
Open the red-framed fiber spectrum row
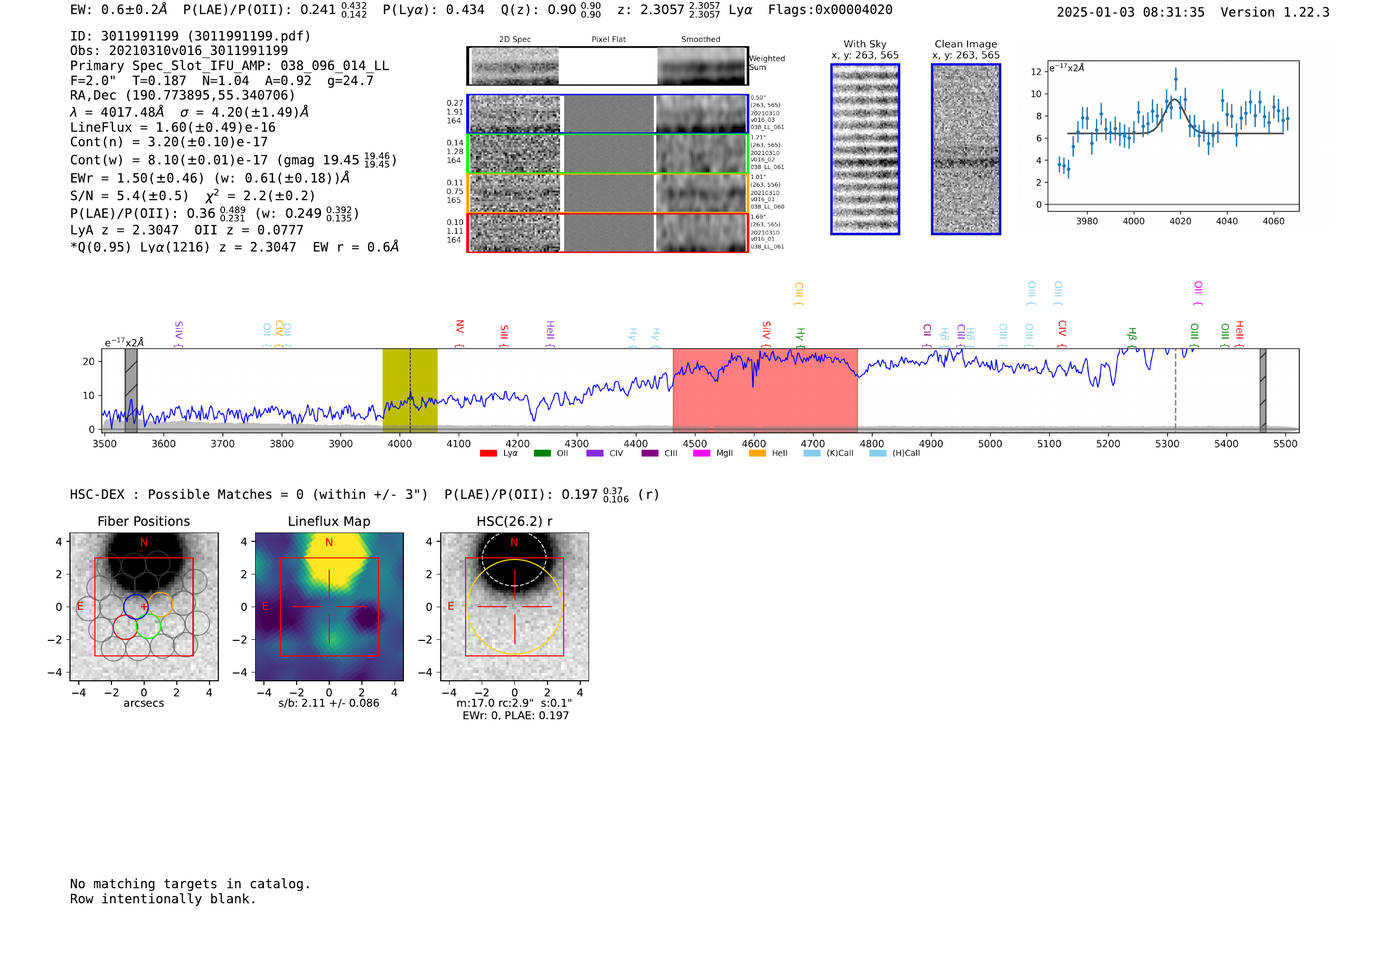tap(607, 232)
